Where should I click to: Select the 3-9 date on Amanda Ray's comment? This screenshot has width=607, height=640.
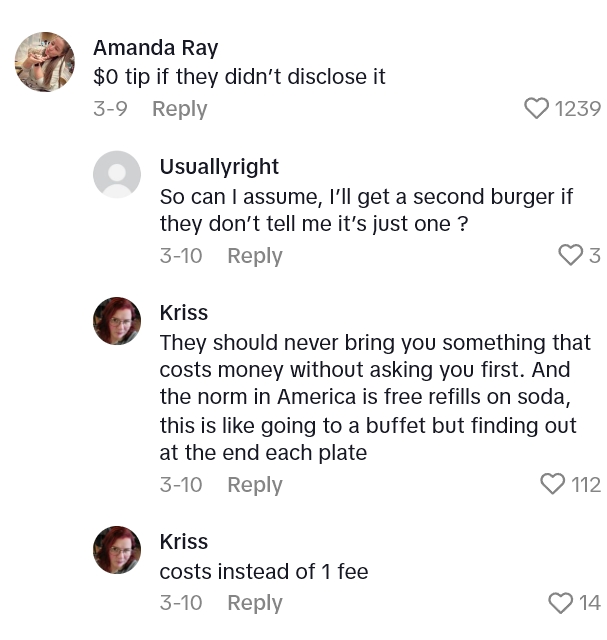[110, 109]
